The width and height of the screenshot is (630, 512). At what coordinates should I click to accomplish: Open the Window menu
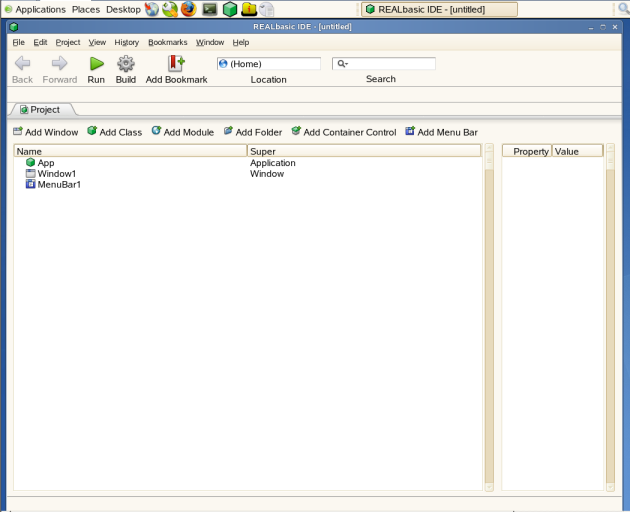pyautogui.click(x=210, y=42)
